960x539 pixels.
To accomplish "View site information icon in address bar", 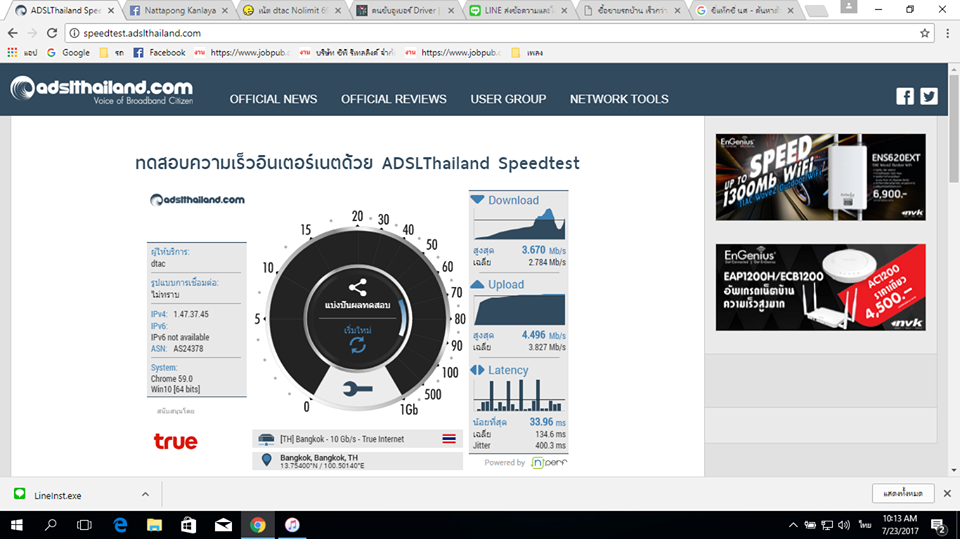I will click(74, 33).
